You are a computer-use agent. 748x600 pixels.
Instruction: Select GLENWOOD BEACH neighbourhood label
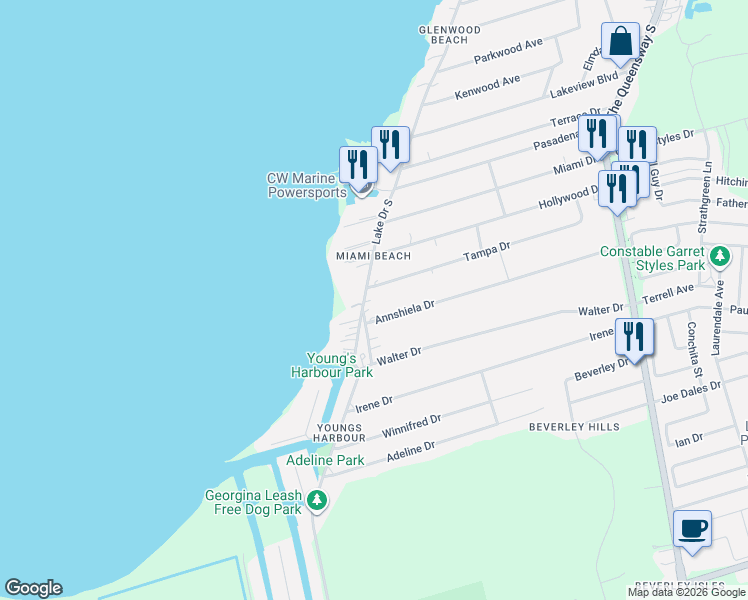449,35
